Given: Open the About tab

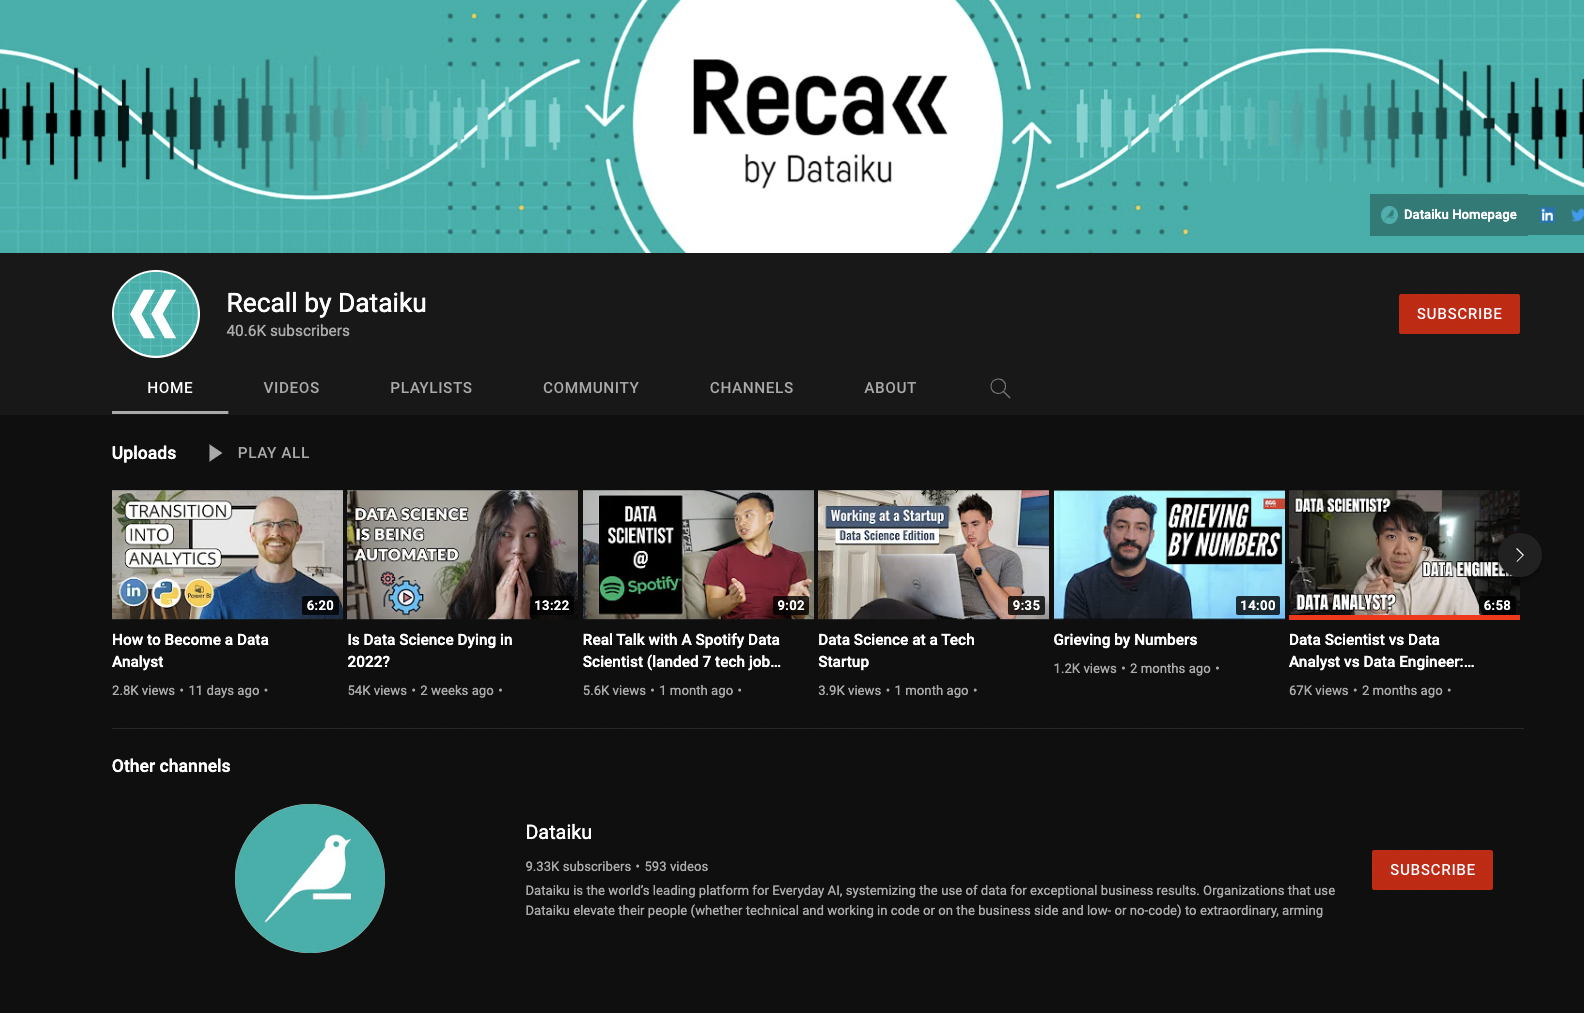Looking at the screenshot, I should coord(890,388).
